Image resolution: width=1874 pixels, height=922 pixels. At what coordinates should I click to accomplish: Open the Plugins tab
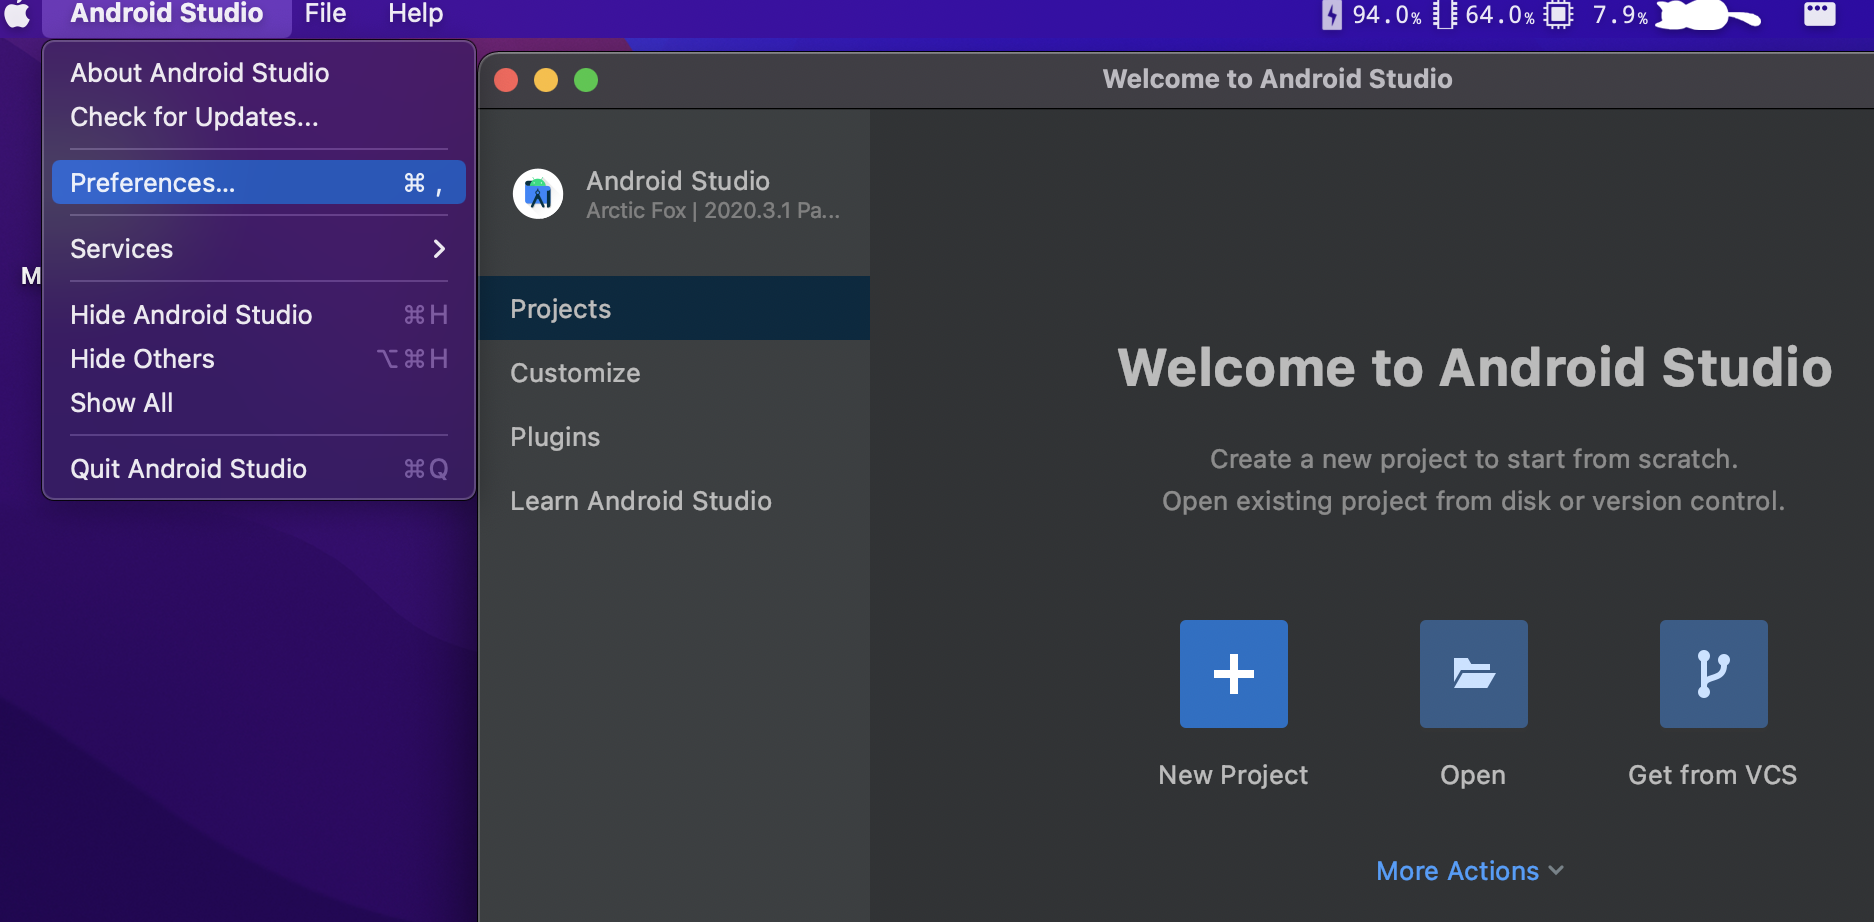674,437
